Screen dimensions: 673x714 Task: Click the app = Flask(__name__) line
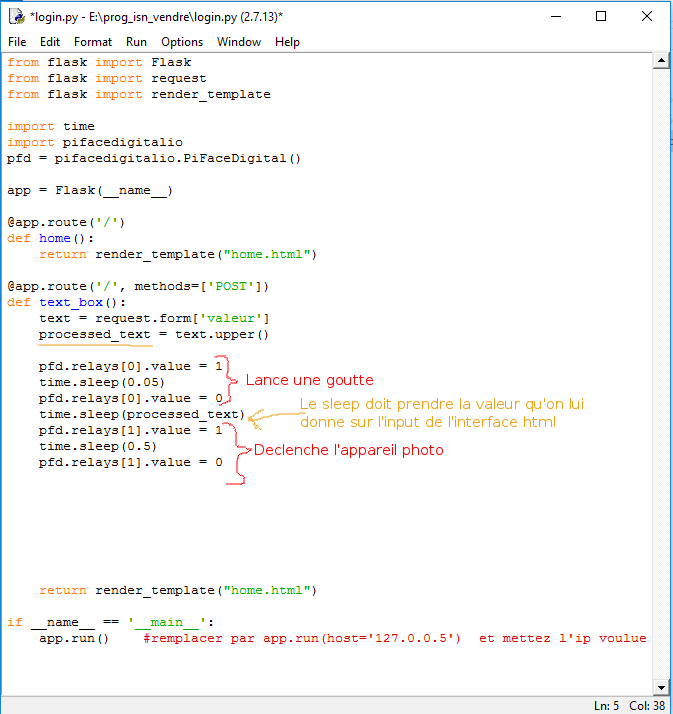click(90, 190)
